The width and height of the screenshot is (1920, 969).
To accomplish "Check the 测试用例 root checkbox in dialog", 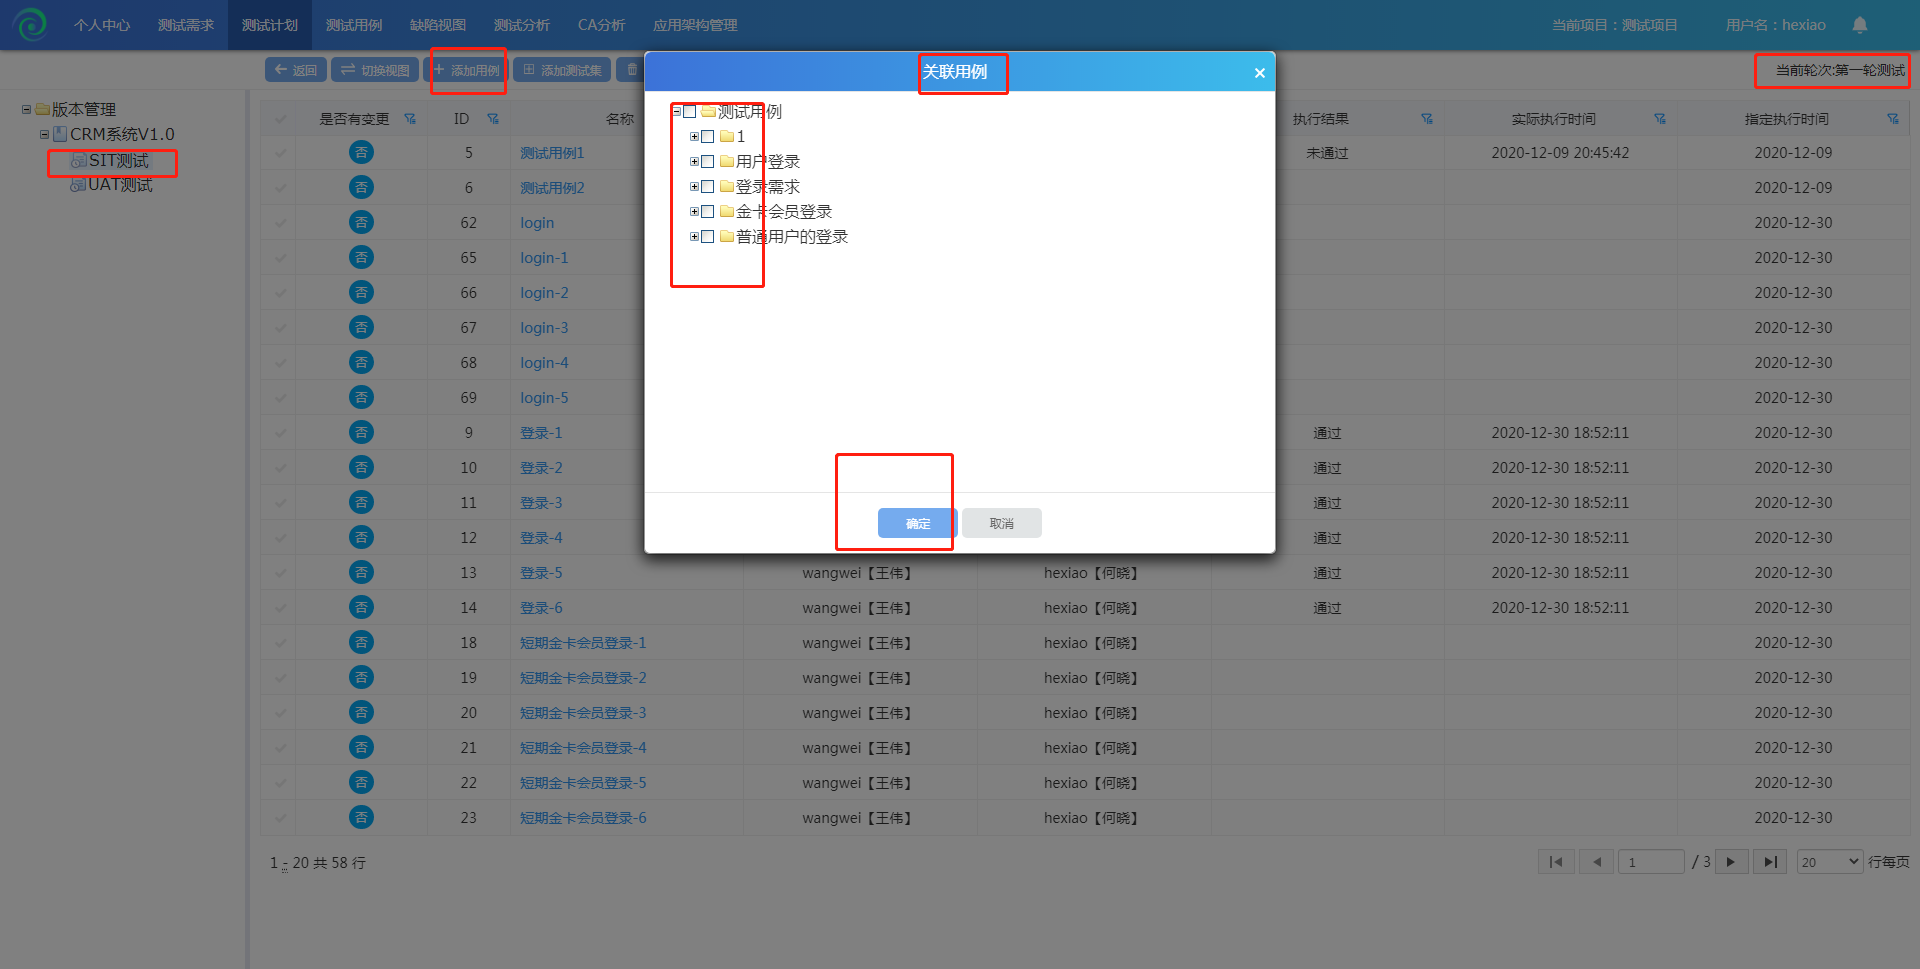I will point(689,112).
